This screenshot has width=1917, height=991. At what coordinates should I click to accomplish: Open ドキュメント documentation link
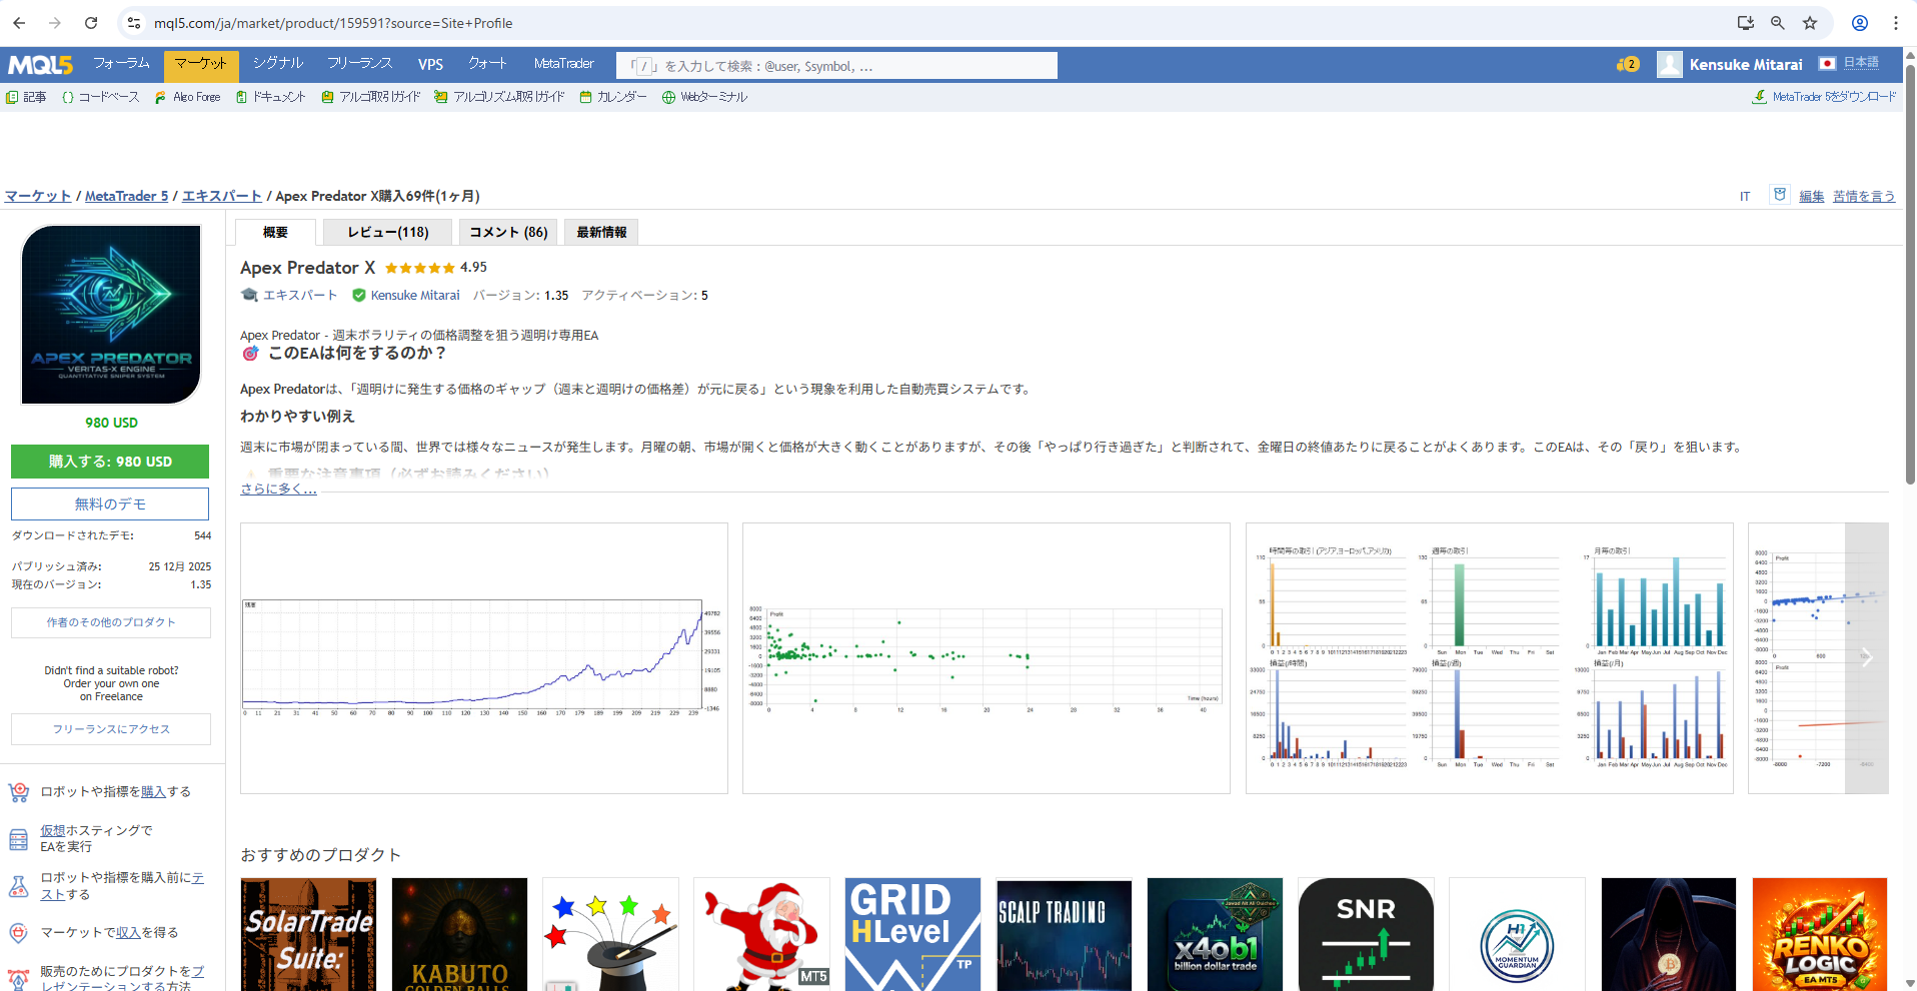(271, 97)
